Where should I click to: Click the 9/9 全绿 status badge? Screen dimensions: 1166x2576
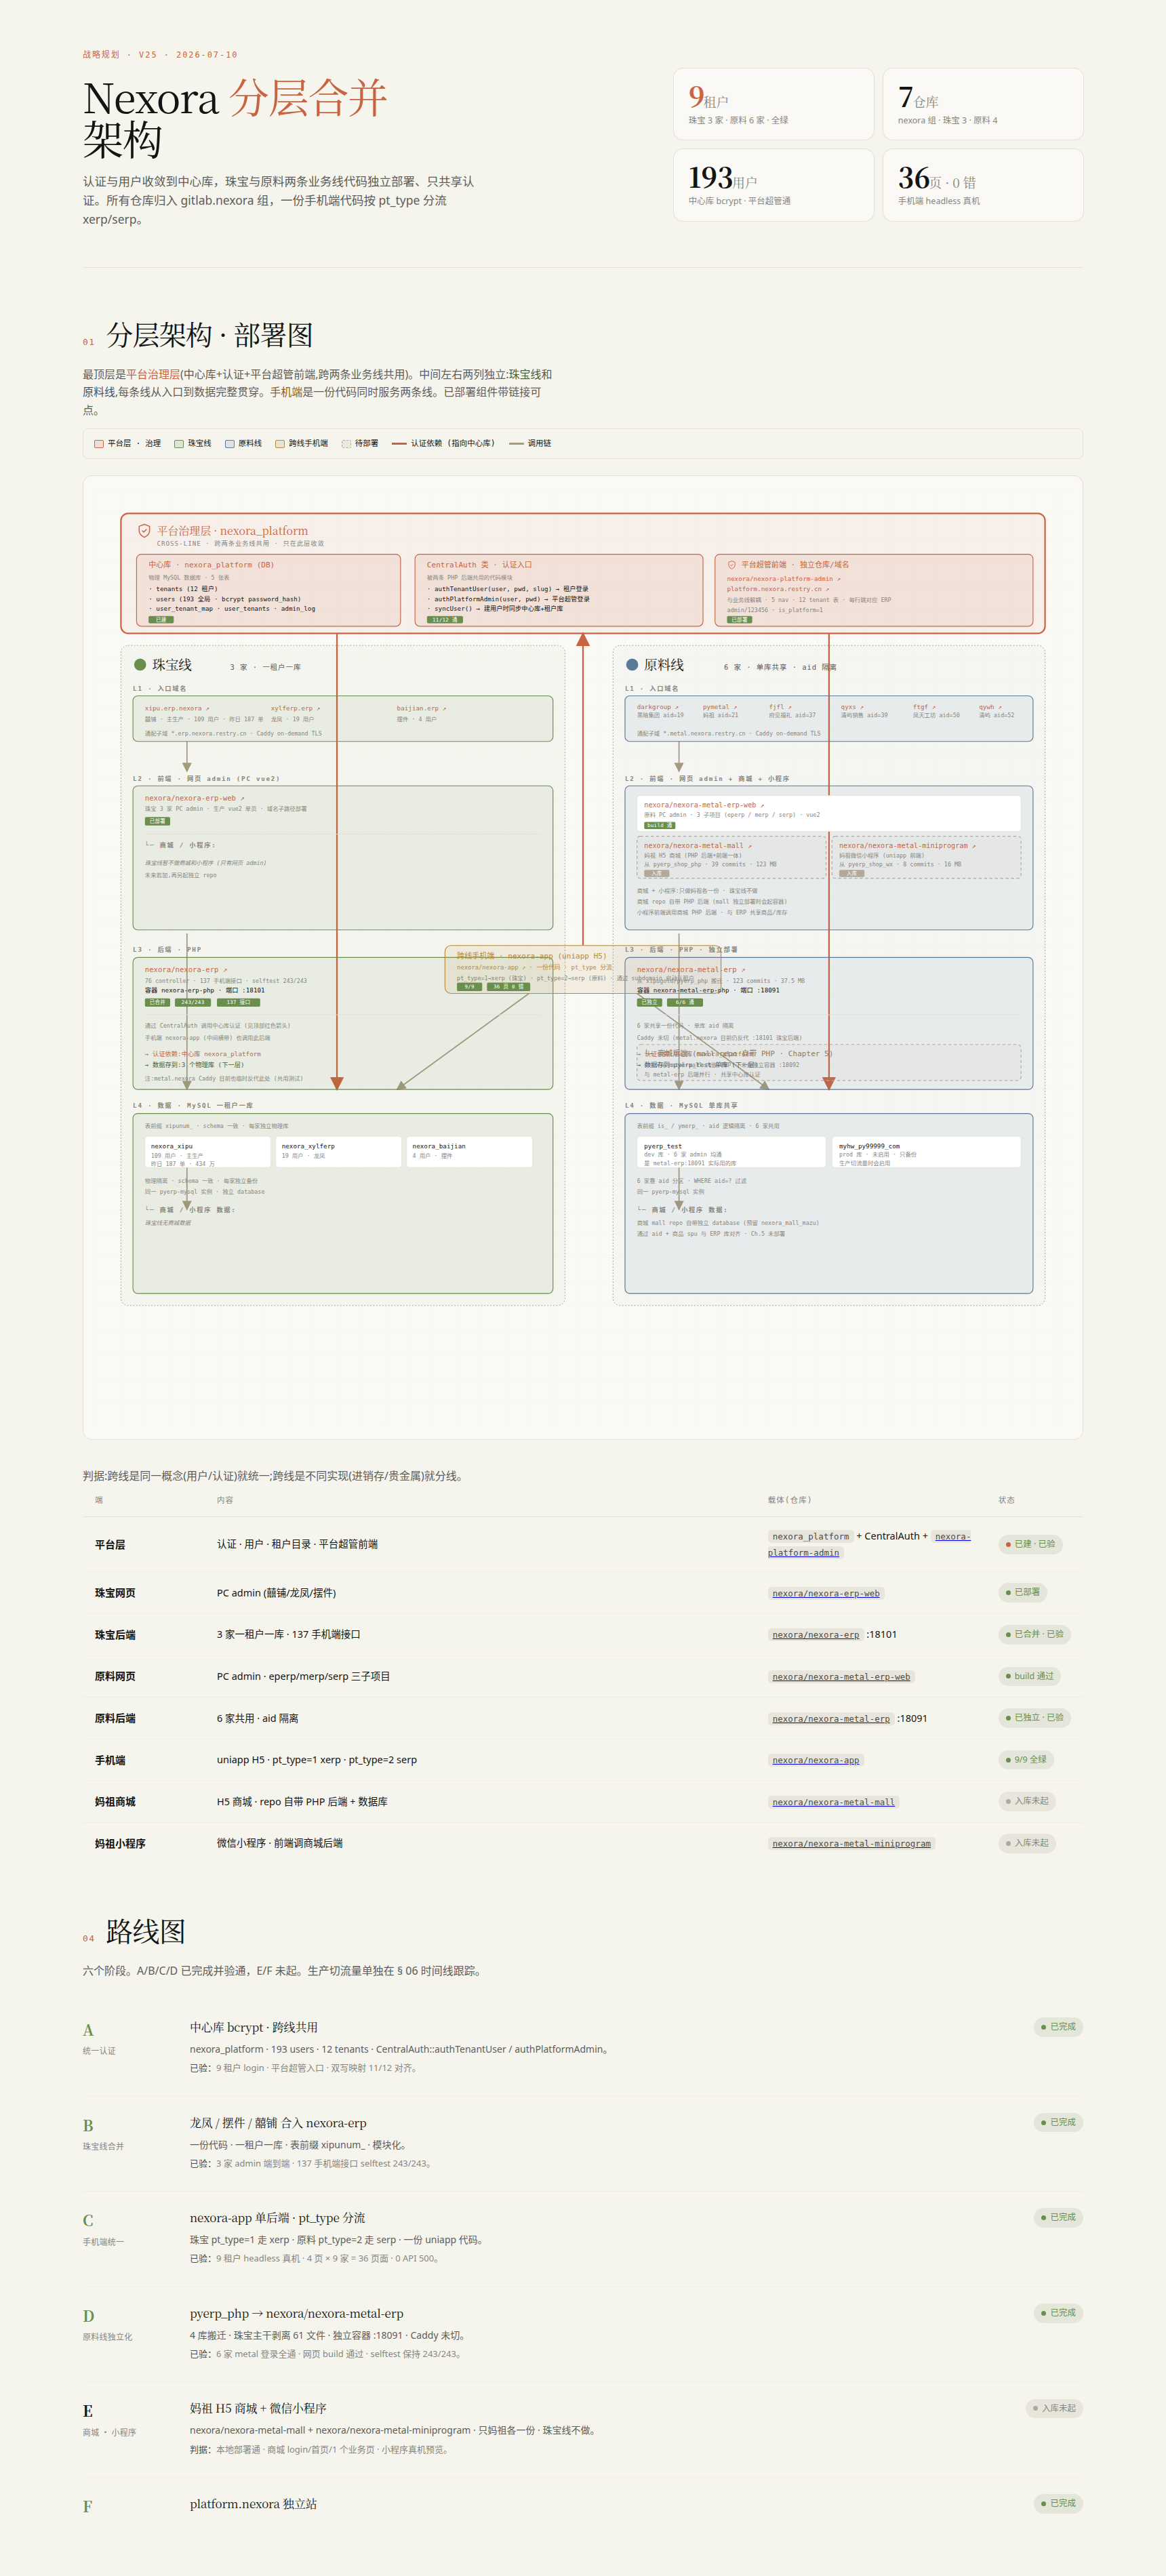[1027, 1759]
